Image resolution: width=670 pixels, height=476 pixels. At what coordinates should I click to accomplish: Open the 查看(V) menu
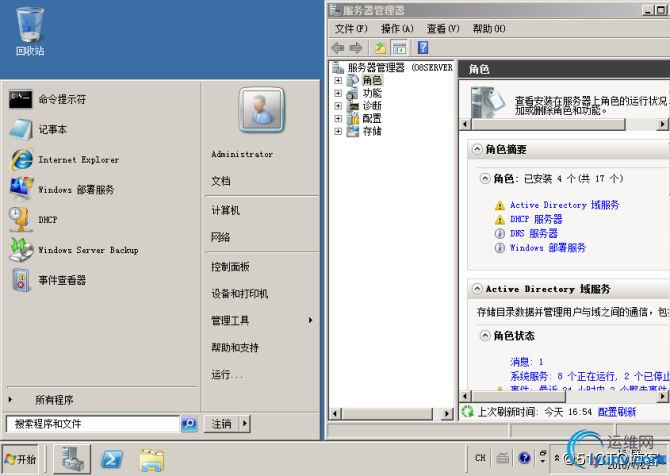pyautogui.click(x=443, y=29)
